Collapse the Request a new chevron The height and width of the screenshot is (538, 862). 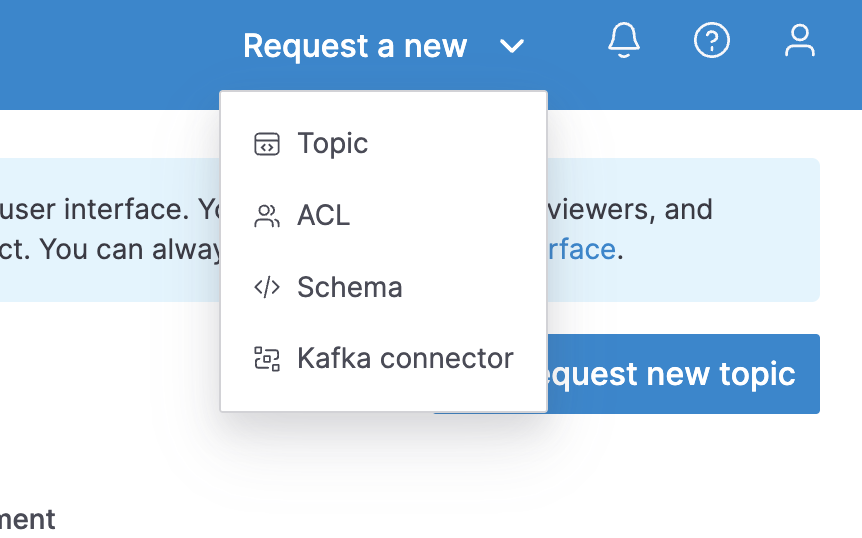[512, 46]
